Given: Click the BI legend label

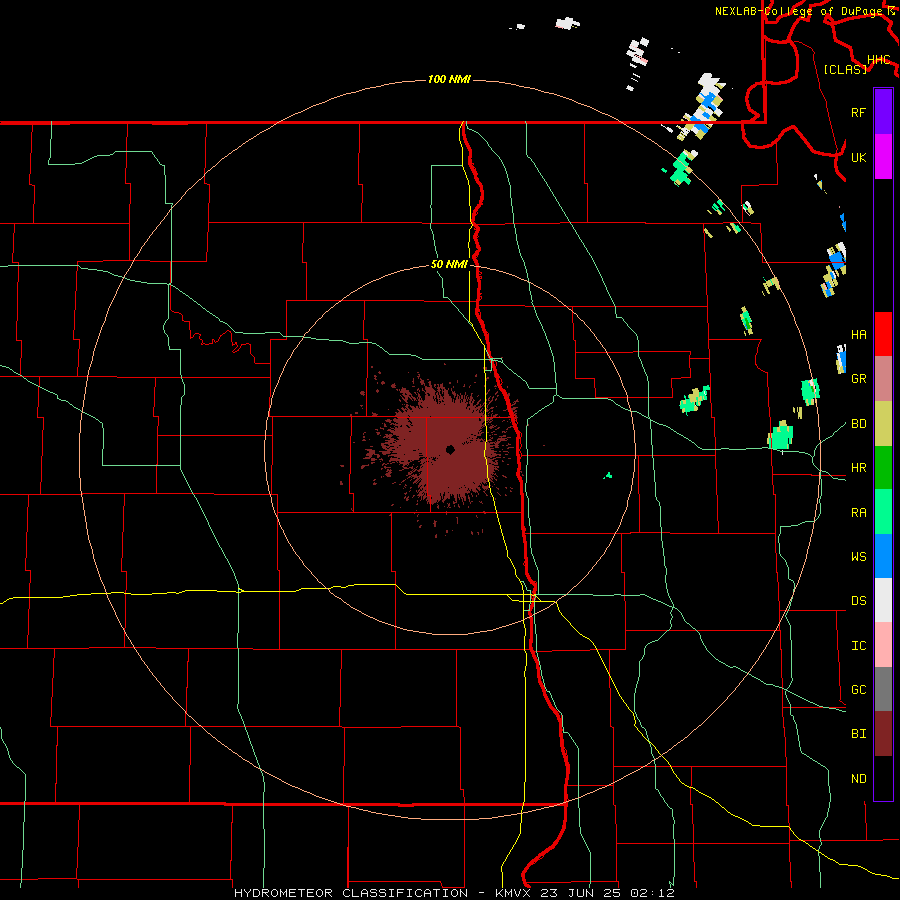Looking at the screenshot, I should coord(858,734).
